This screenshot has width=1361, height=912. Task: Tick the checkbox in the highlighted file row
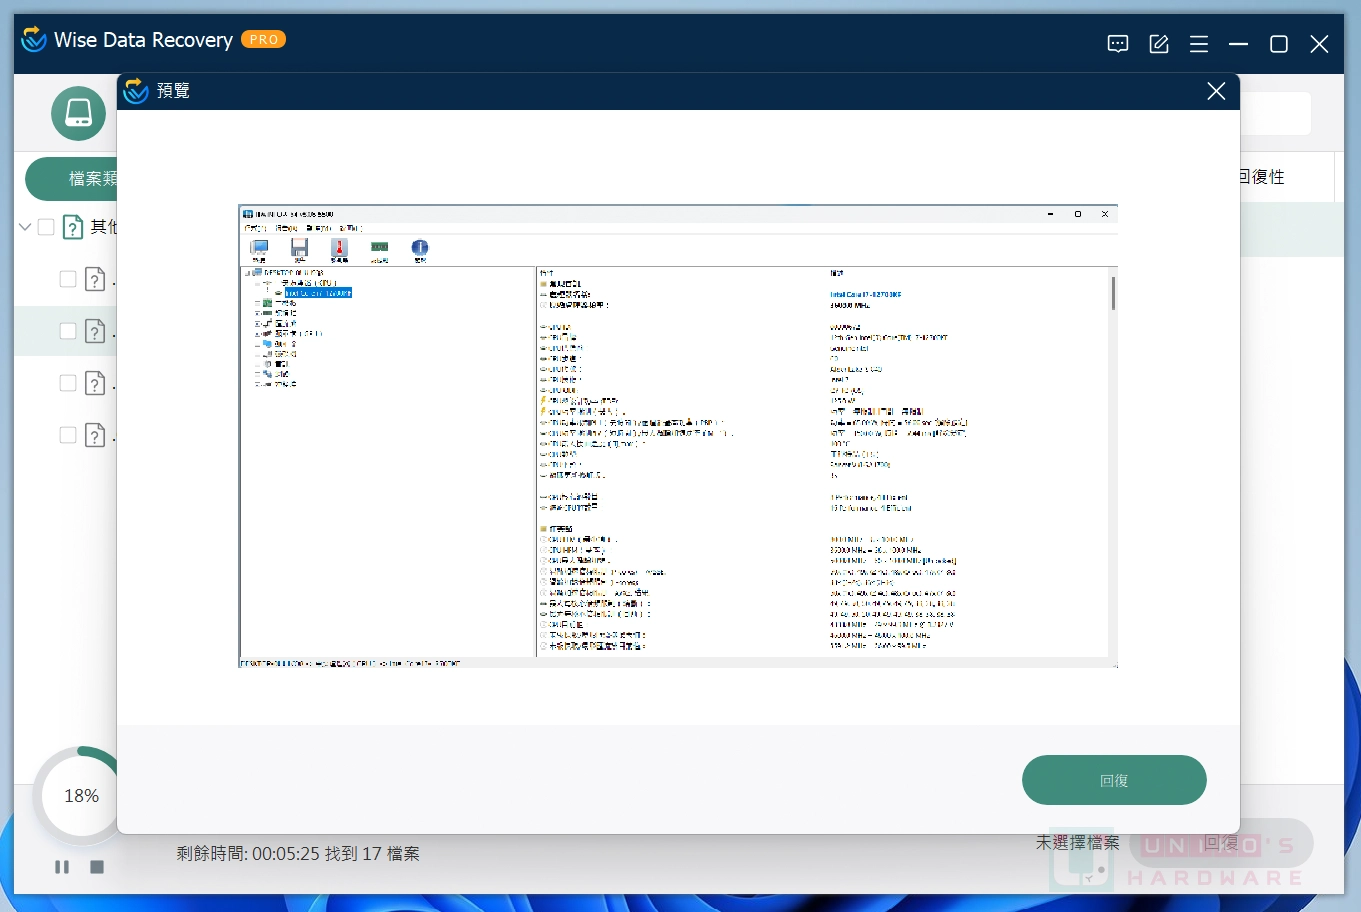click(68, 331)
